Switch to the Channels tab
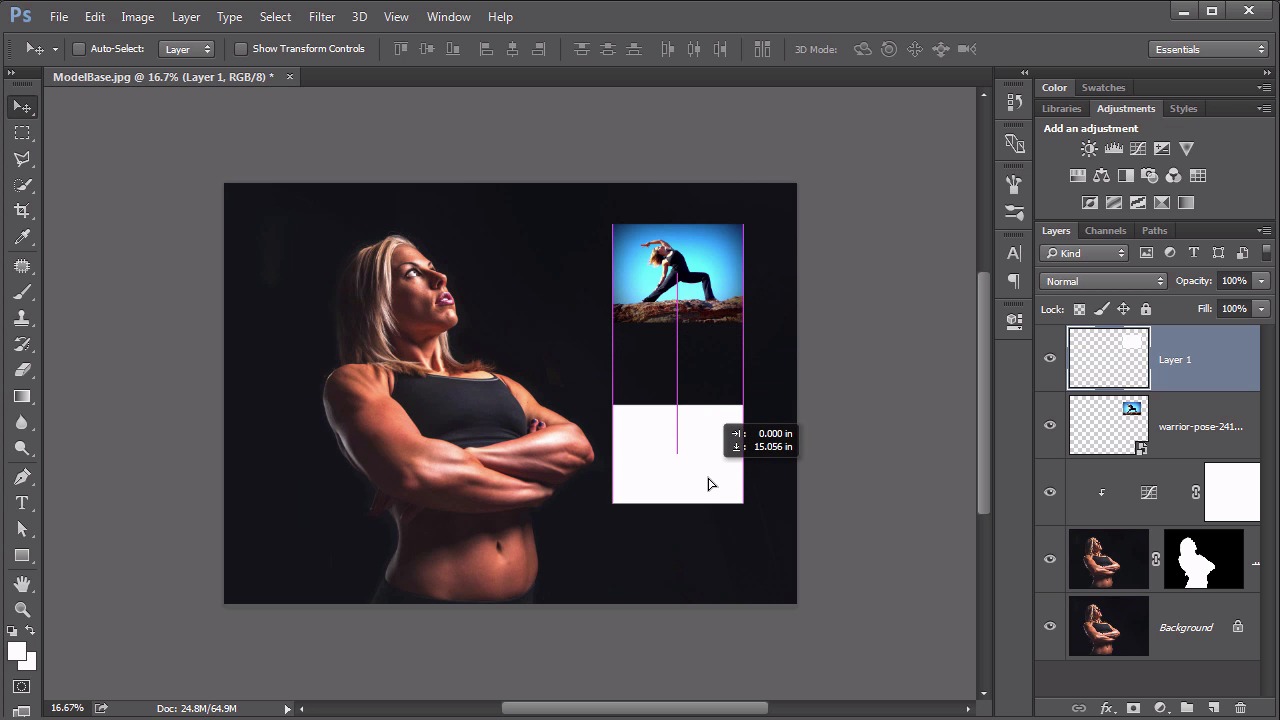Image resolution: width=1280 pixels, height=720 pixels. (1105, 231)
